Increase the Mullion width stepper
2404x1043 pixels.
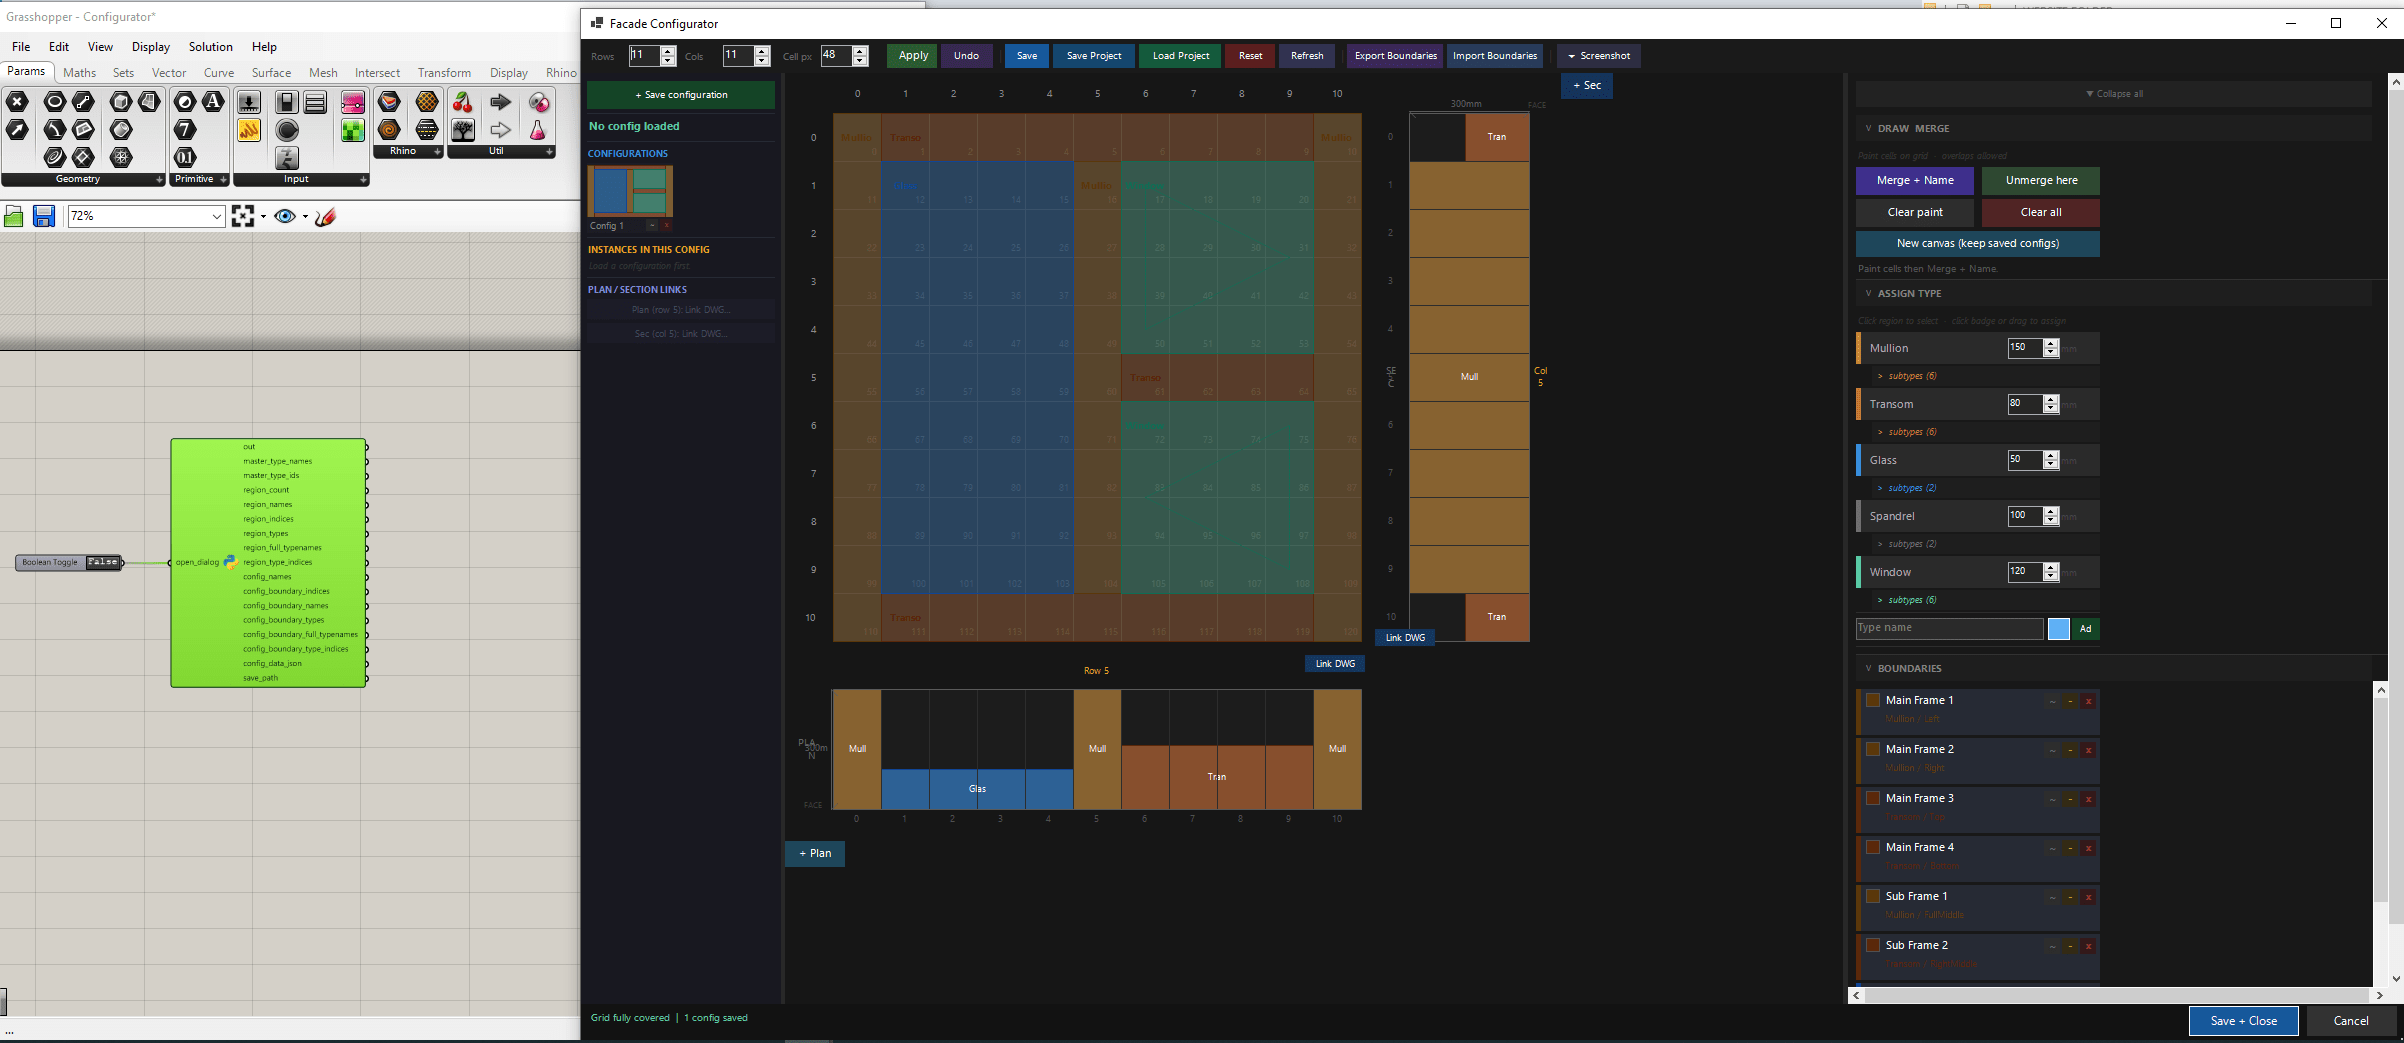point(2051,343)
